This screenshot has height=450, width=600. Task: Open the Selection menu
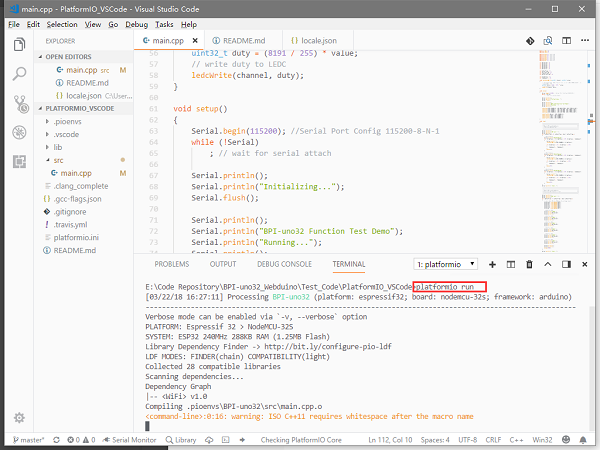61,24
